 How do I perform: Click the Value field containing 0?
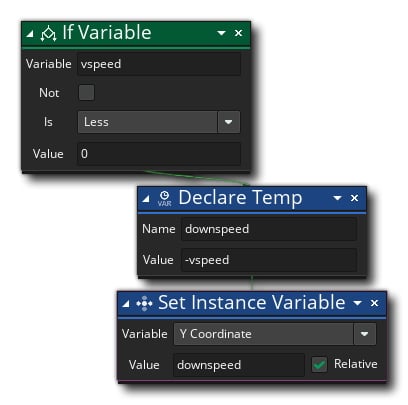pos(159,154)
